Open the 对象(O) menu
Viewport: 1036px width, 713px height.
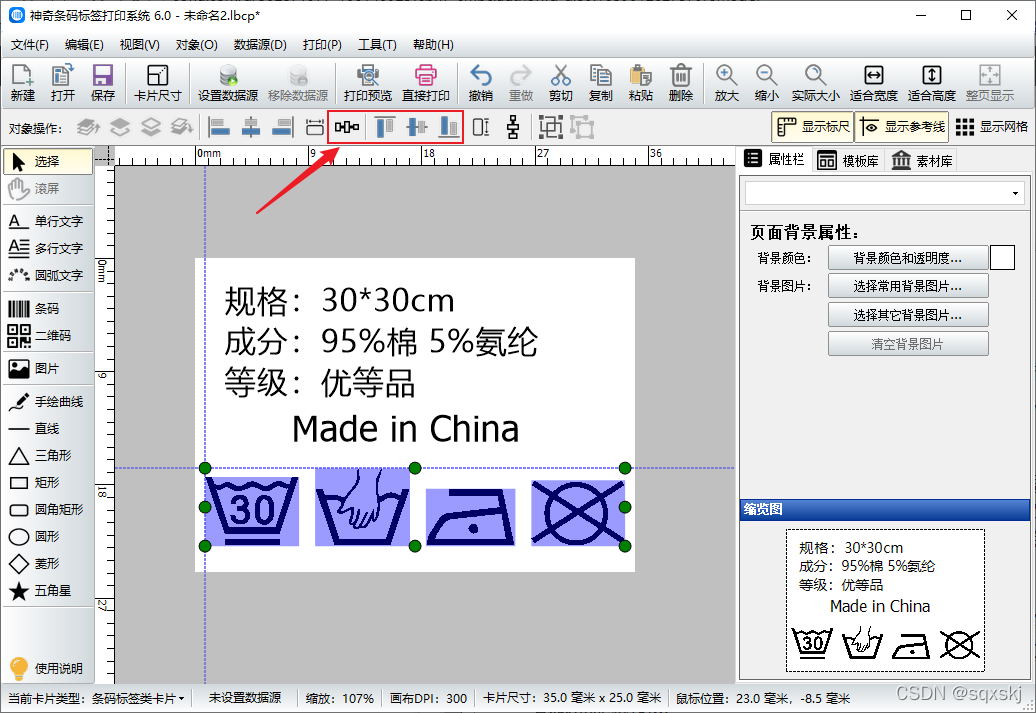(x=196, y=45)
